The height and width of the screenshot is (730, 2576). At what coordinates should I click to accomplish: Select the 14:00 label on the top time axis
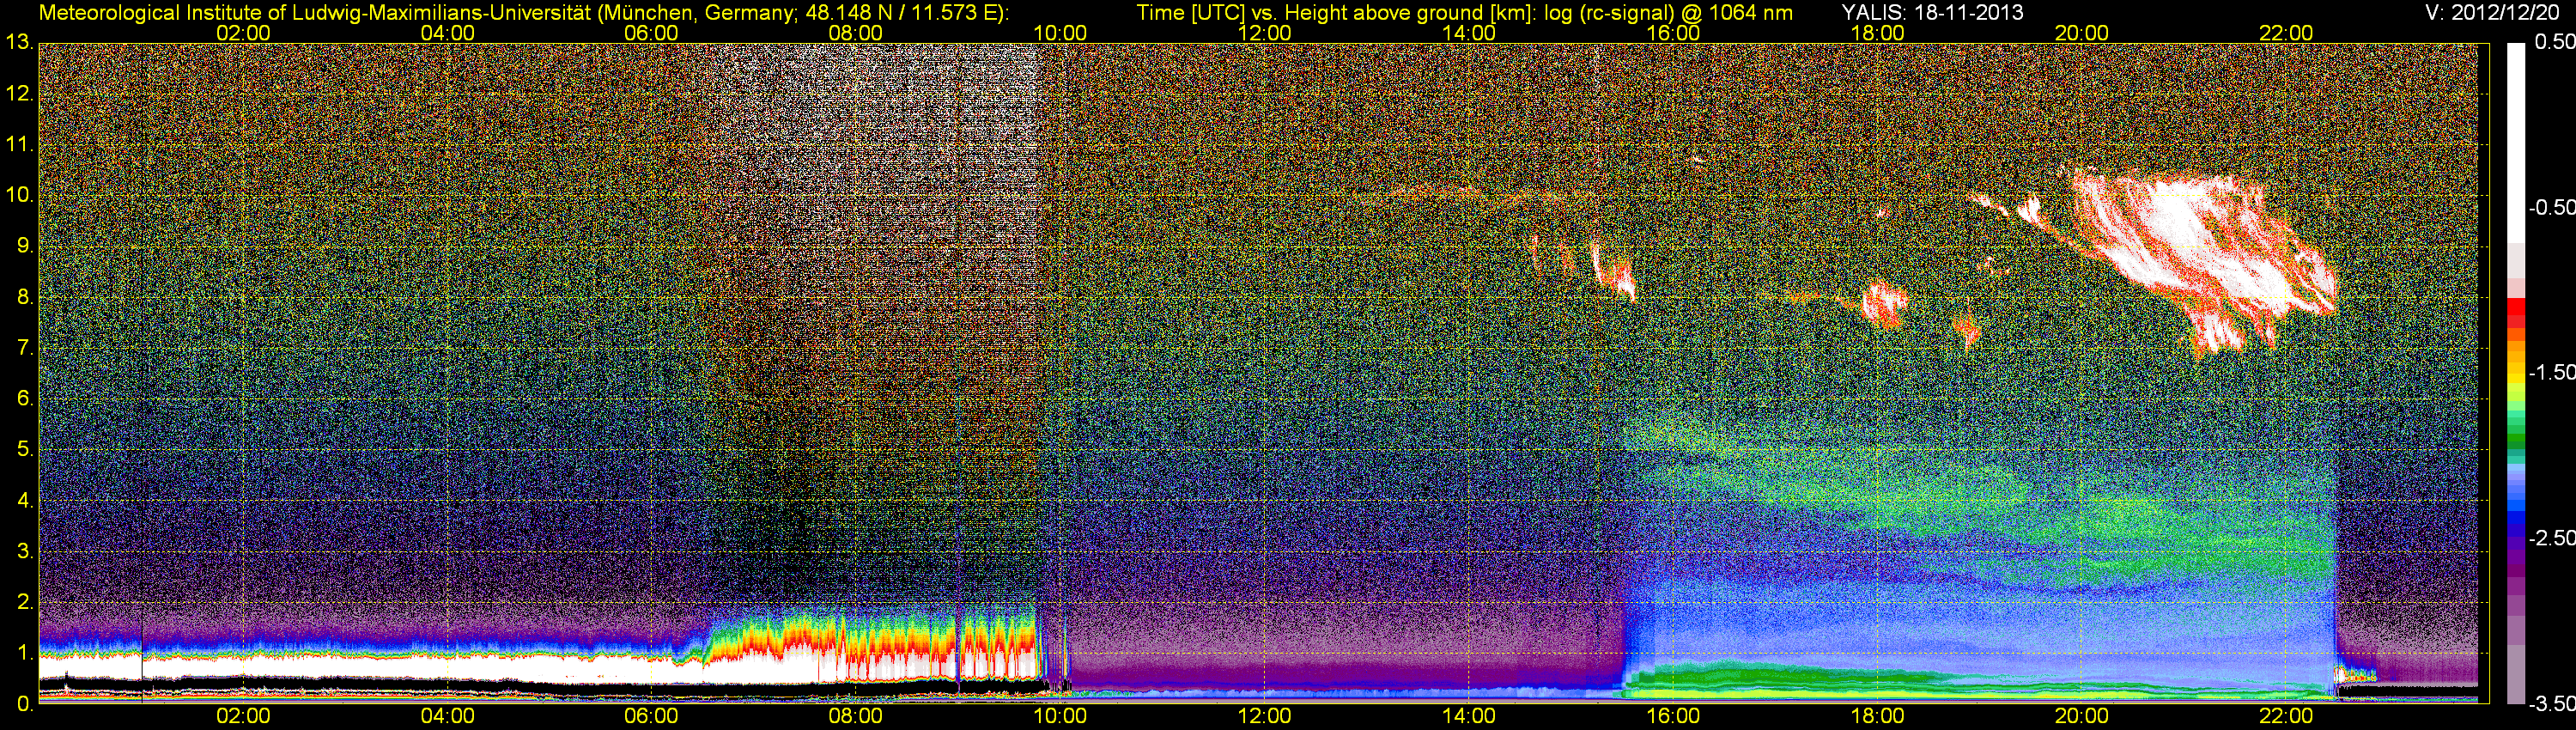click(1469, 33)
